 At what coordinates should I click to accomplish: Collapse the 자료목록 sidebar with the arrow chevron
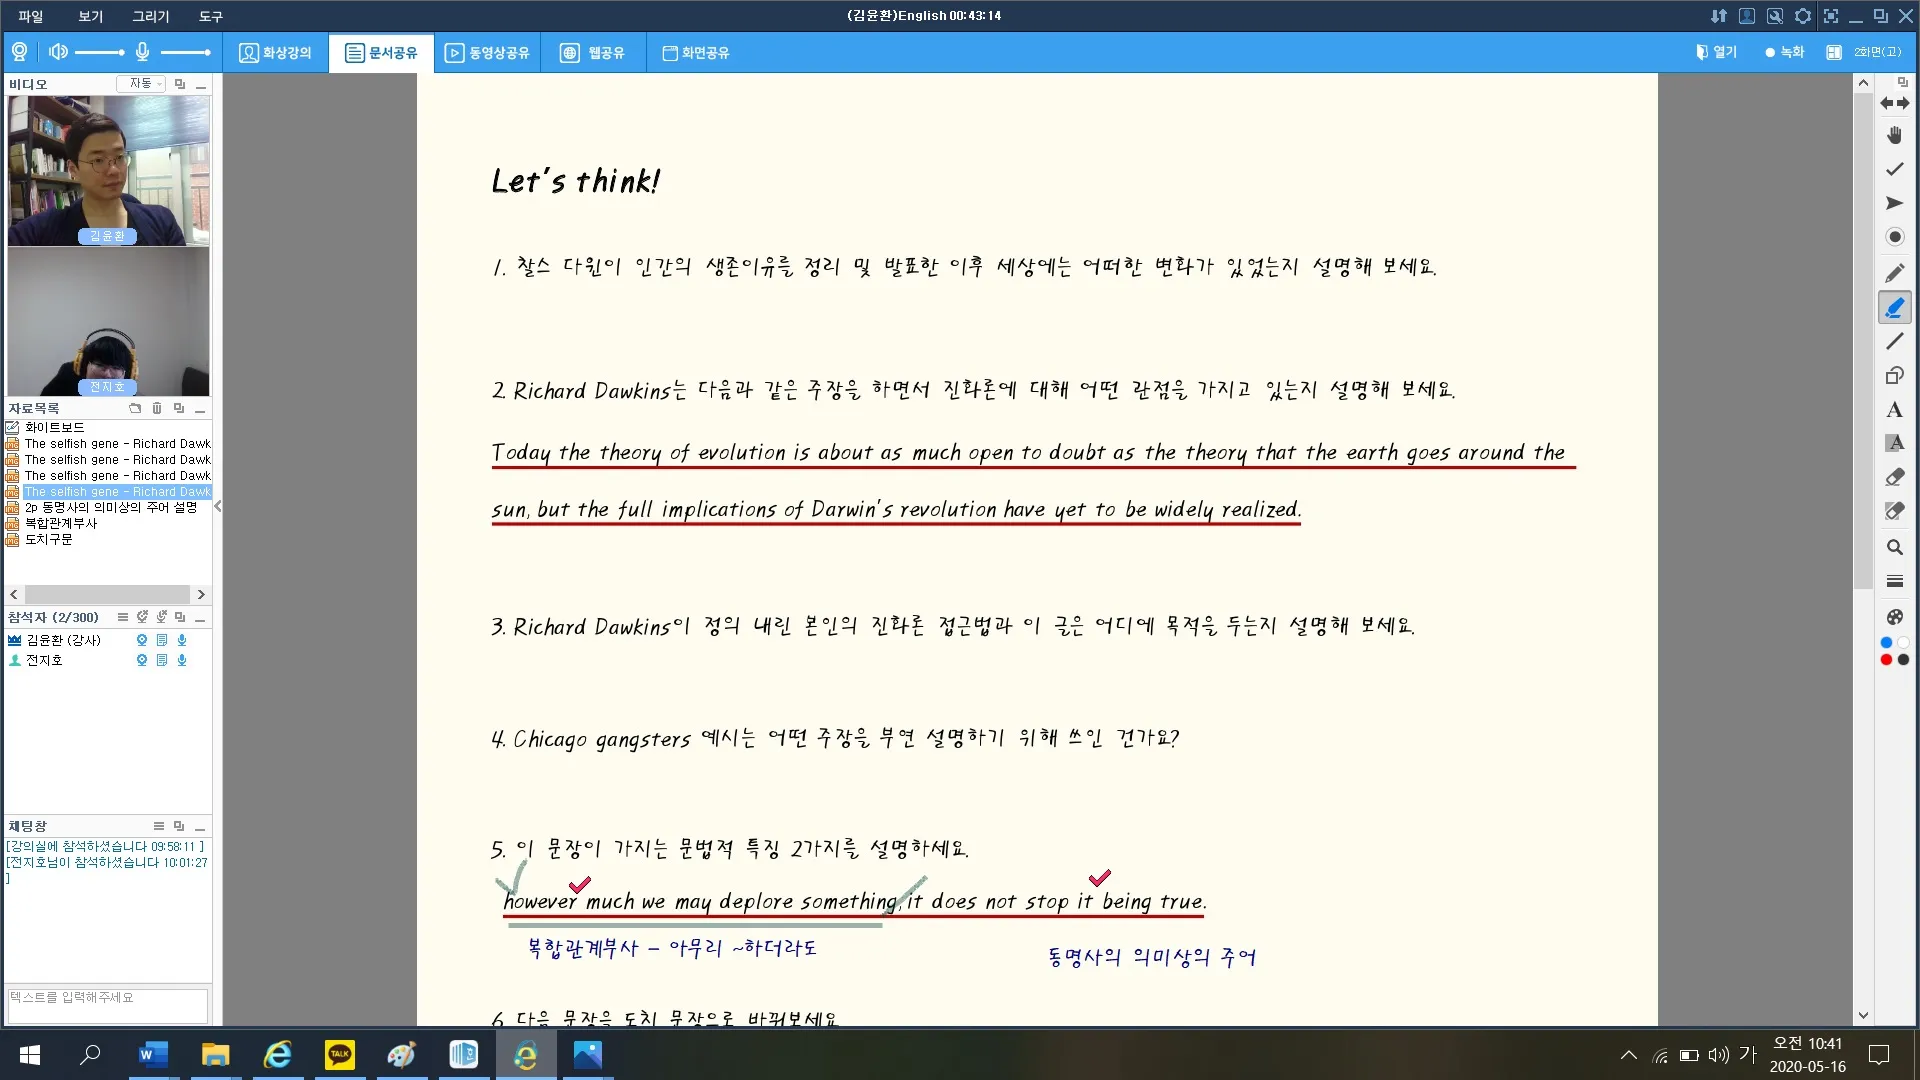[x=217, y=507]
